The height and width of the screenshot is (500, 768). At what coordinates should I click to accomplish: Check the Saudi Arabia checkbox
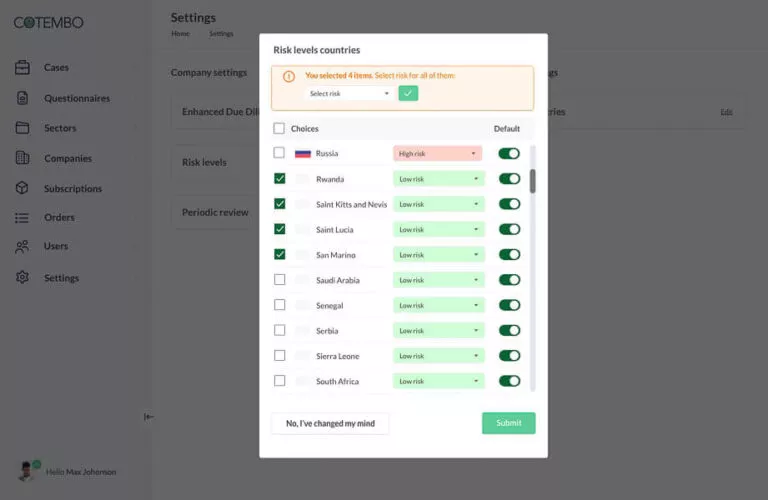click(x=280, y=280)
